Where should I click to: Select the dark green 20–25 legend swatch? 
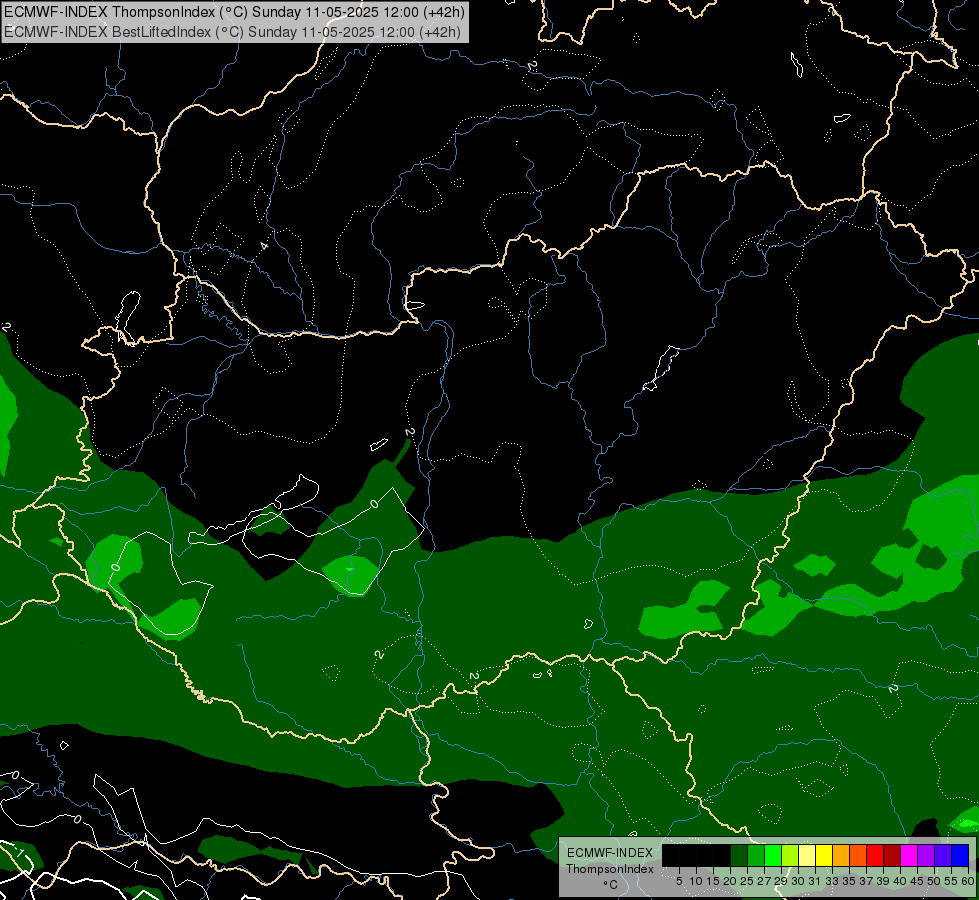pos(739,855)
